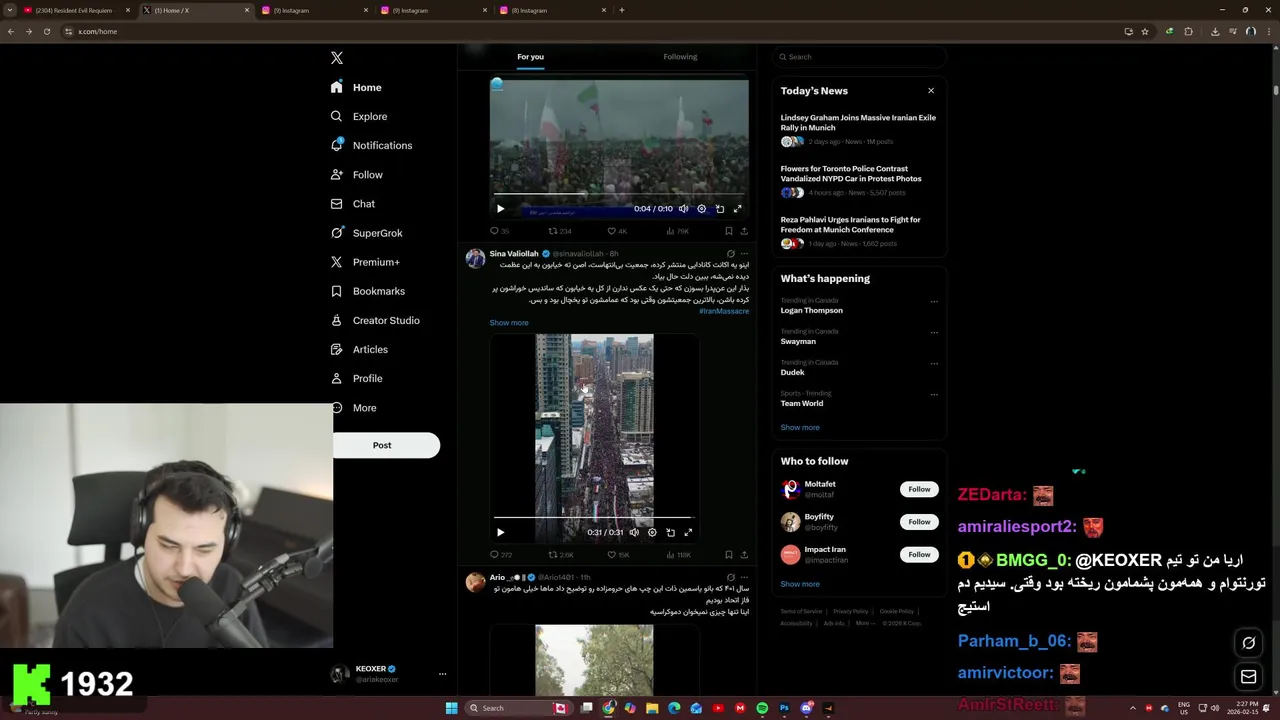
Task: Toggle picture-in-picture on top video
Action: [x=719, y=209]
